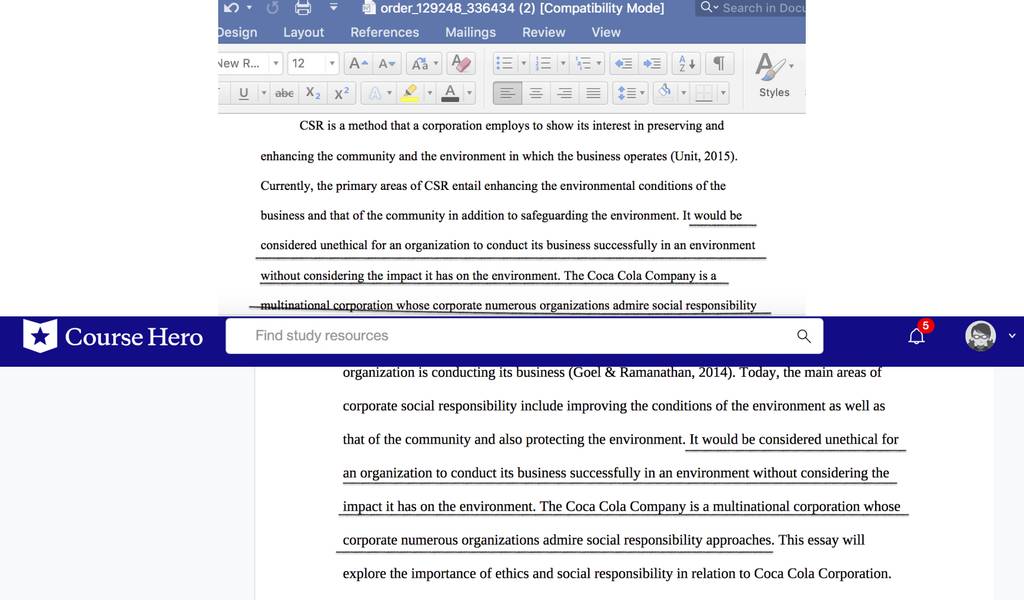1024x600 pixels.
Task: Justify the paragraph text
Action: click(593, 93)
